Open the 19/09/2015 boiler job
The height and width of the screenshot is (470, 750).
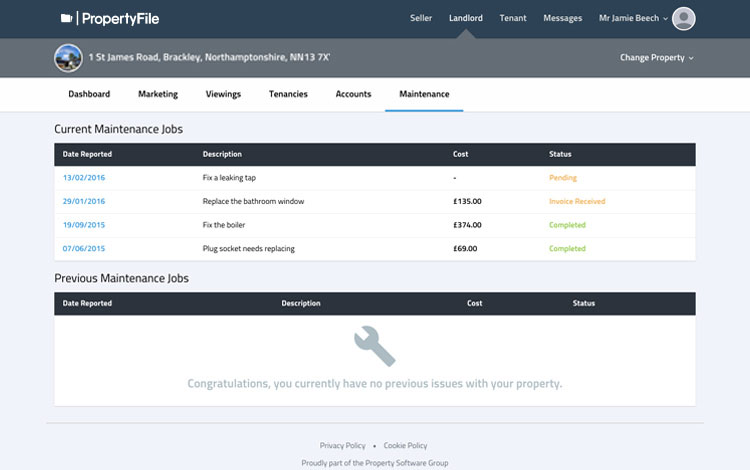tap(84, 225)
